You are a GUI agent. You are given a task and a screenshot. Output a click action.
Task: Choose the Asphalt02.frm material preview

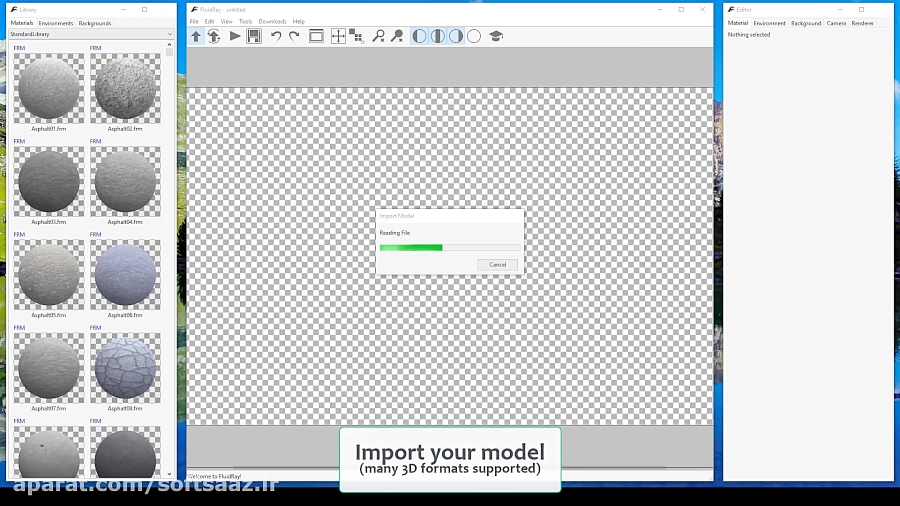click(x=125, y=89)
